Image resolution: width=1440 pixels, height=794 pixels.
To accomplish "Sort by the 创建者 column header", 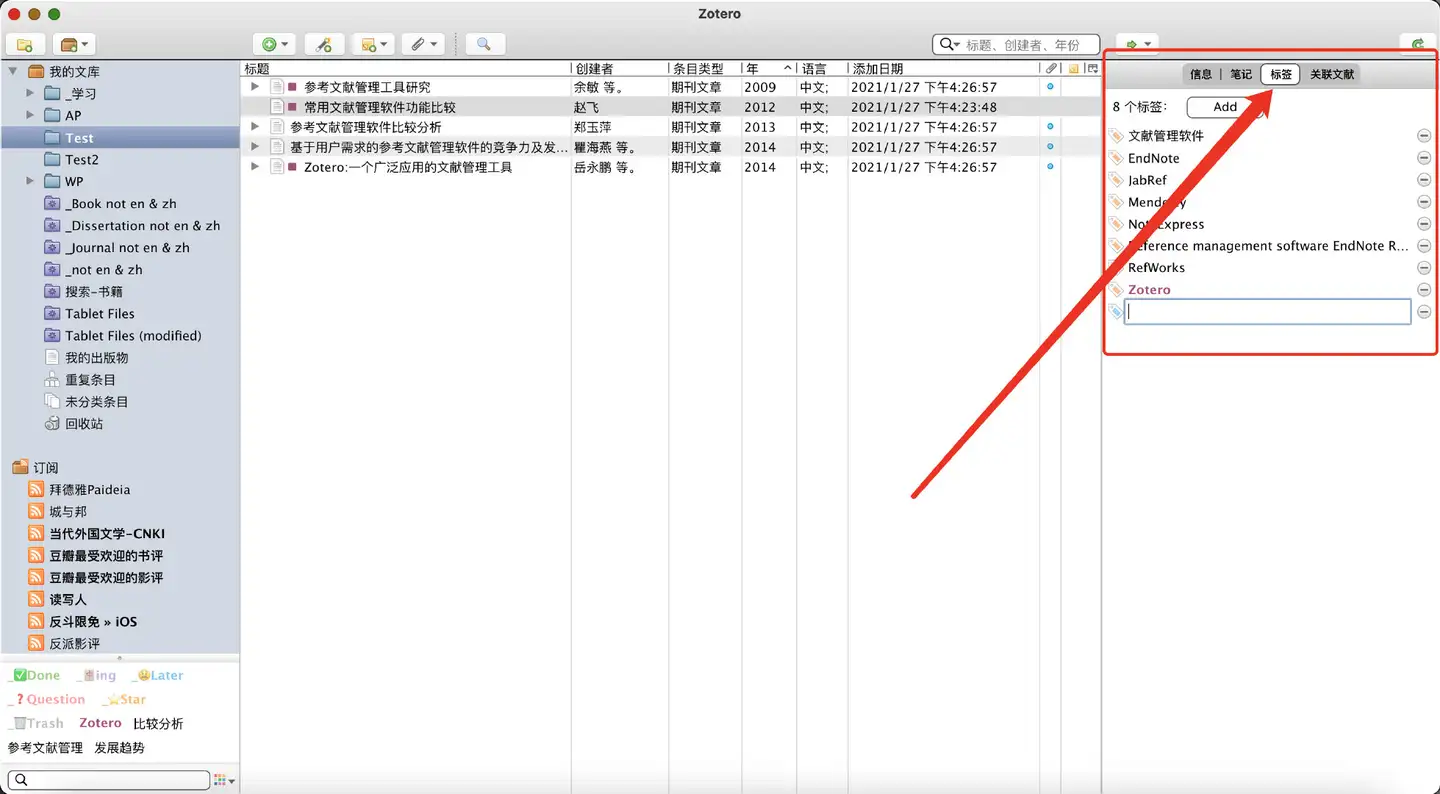I will (x=620, y=69).
